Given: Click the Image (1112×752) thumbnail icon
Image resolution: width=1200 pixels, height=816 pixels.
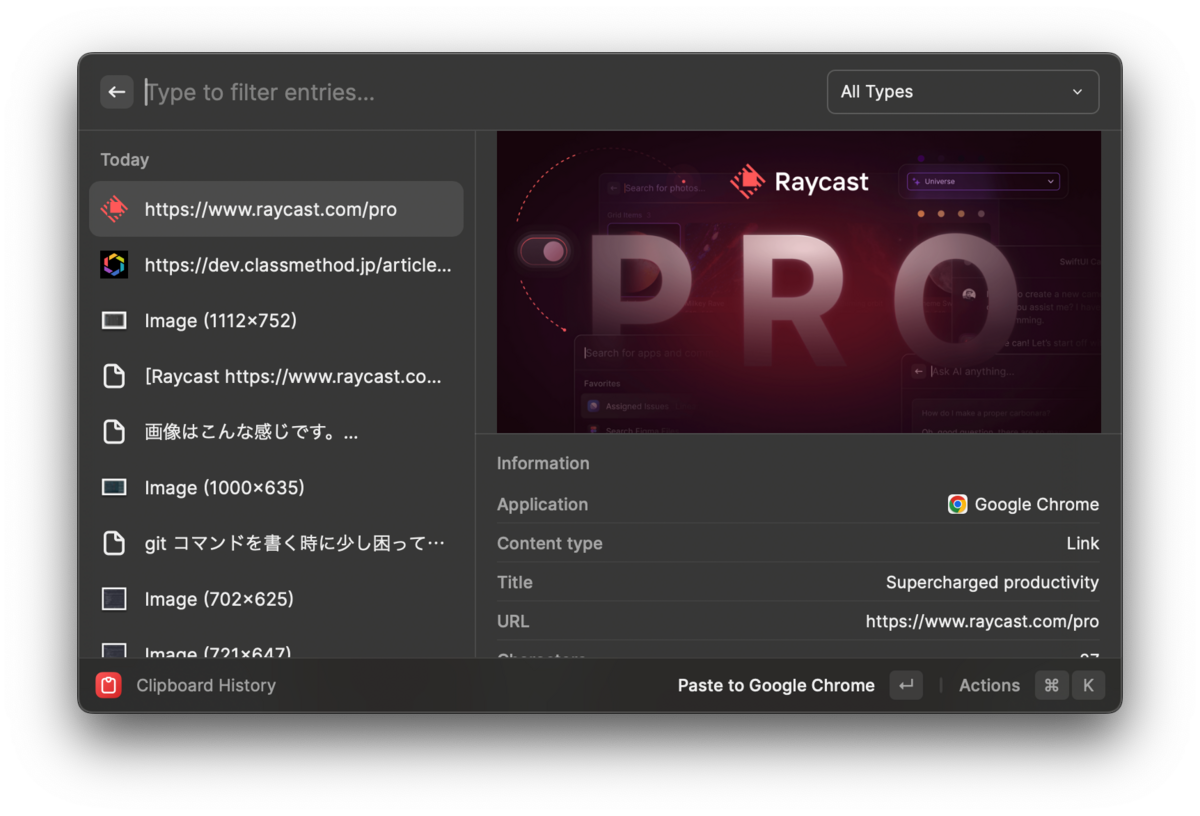Looking at the screenshot, I should 114,320.
